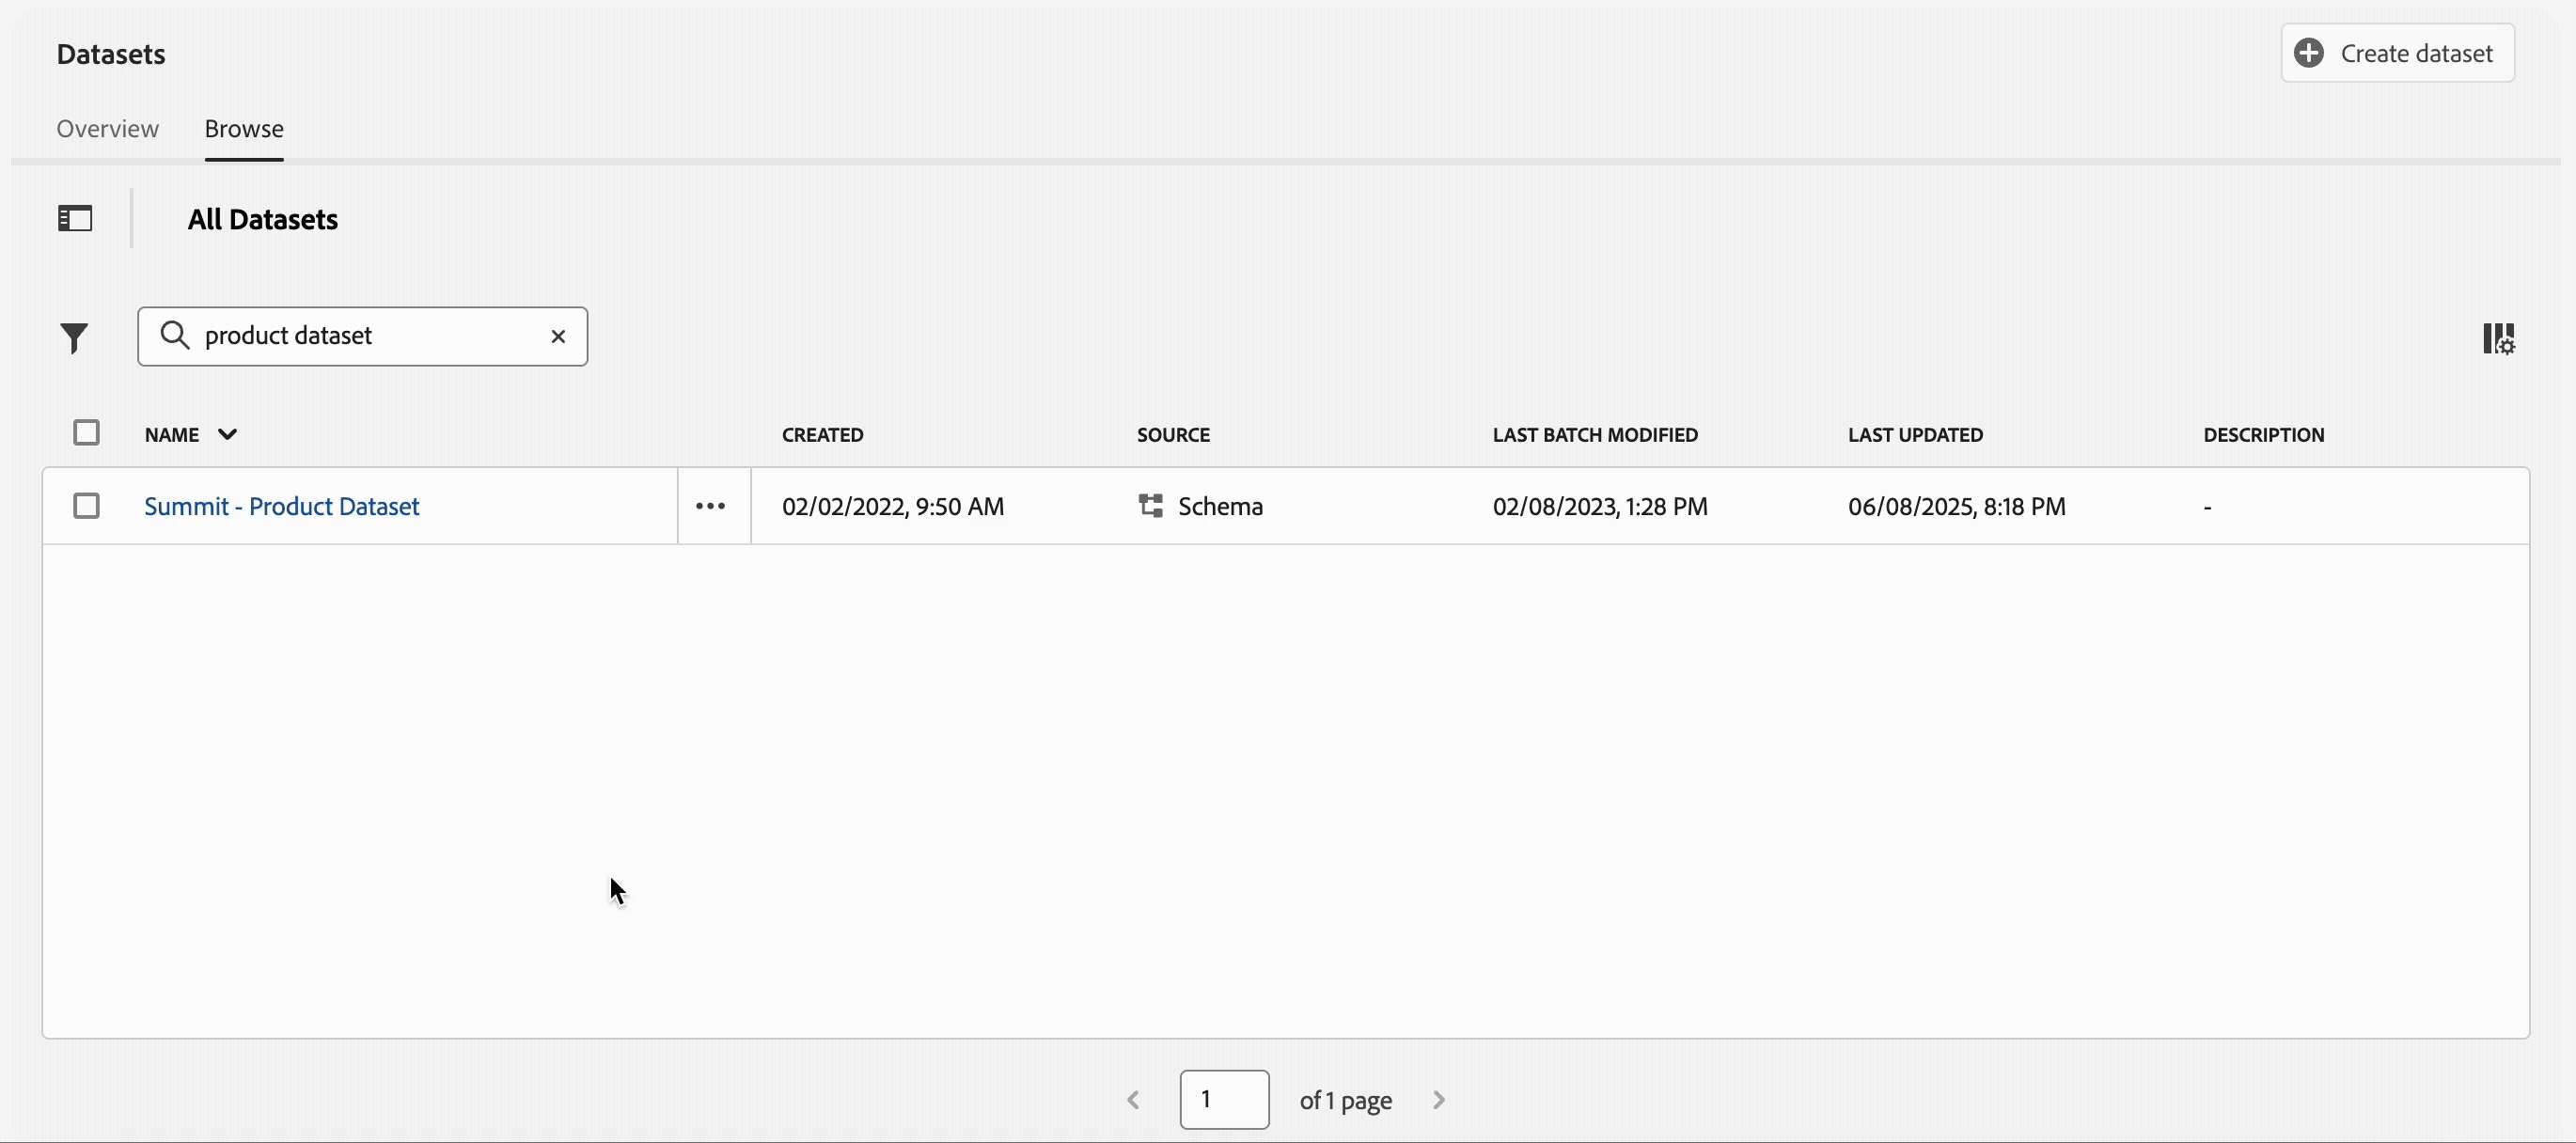Screen dimensions: 2576x1143
Task: Go to the previous page arrow
Action: 1133,1099
